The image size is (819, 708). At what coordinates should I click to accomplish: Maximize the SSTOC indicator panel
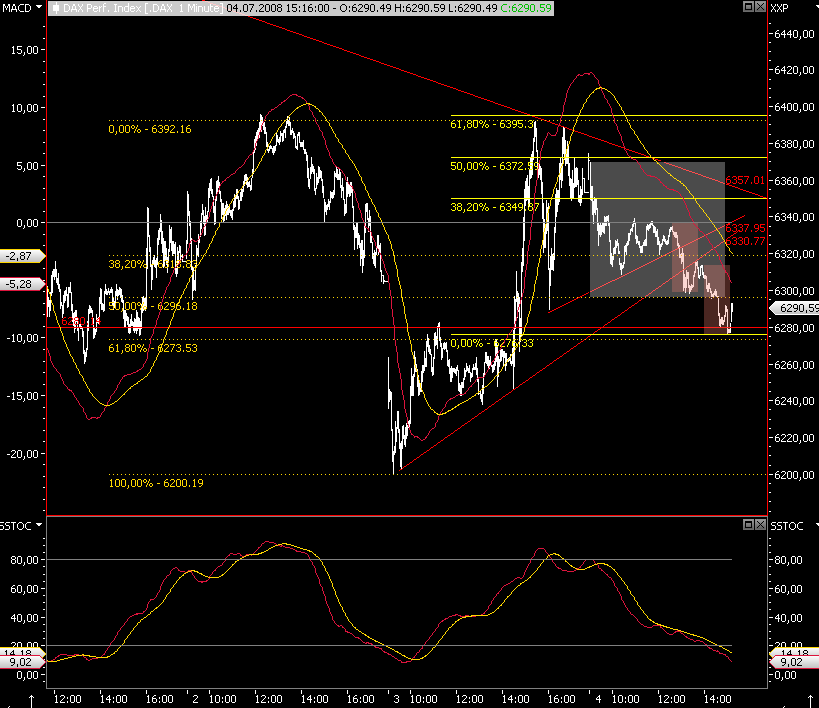click(748, 524)
